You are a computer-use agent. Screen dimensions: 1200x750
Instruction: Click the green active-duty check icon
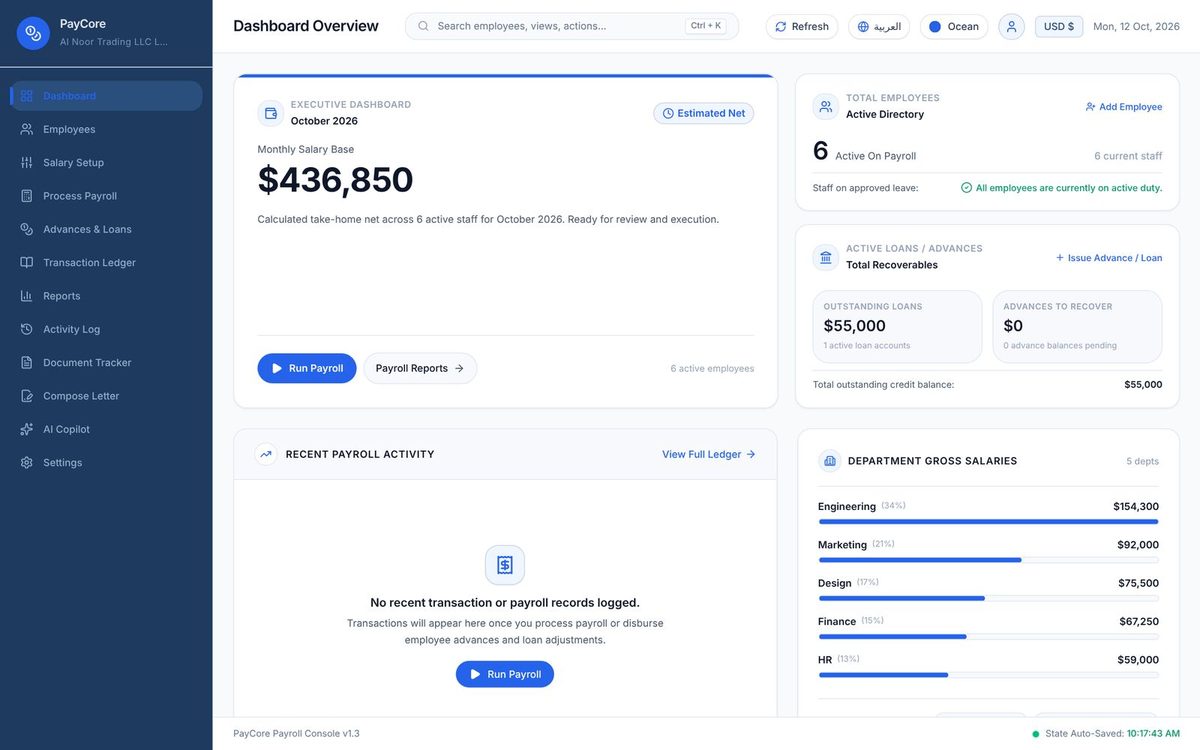(x=967, y=188)
